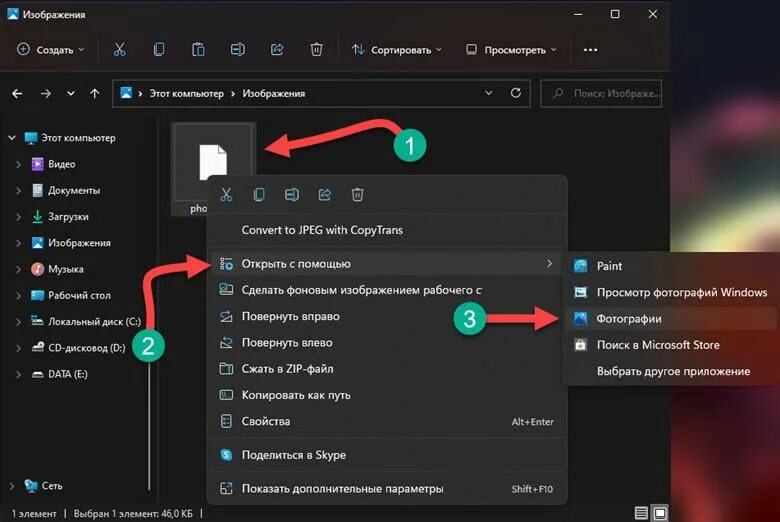
Task: Click the Сжать в ZIP-файл folder icon
Action: point(226,369)
